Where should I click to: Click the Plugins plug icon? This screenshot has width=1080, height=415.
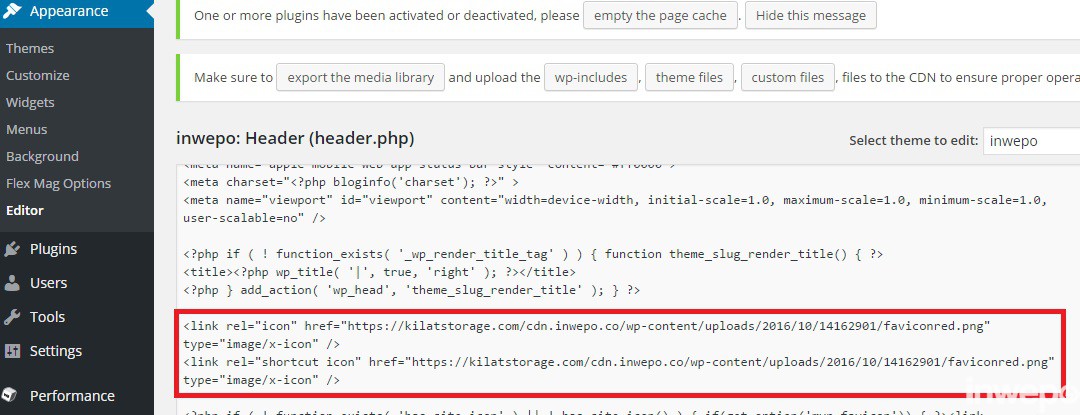12,249
